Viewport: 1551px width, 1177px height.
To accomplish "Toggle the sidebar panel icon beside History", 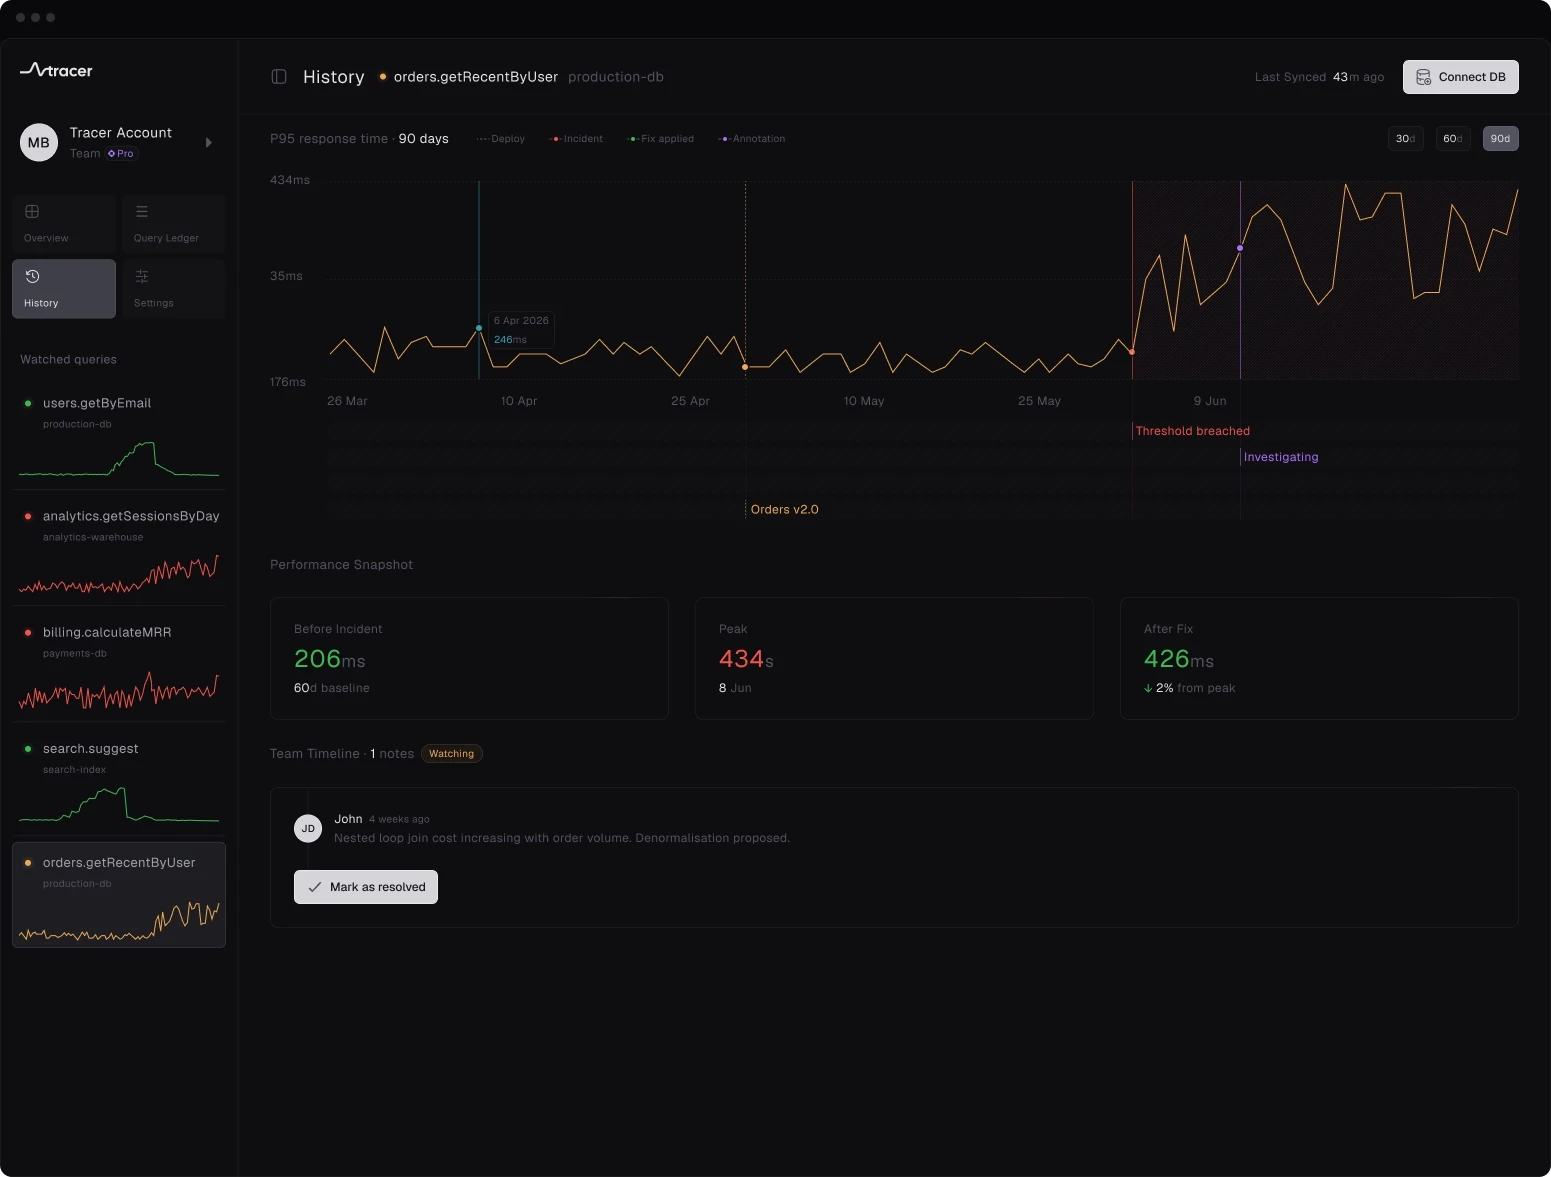I will pyautogui.click(x=279, y=77).
